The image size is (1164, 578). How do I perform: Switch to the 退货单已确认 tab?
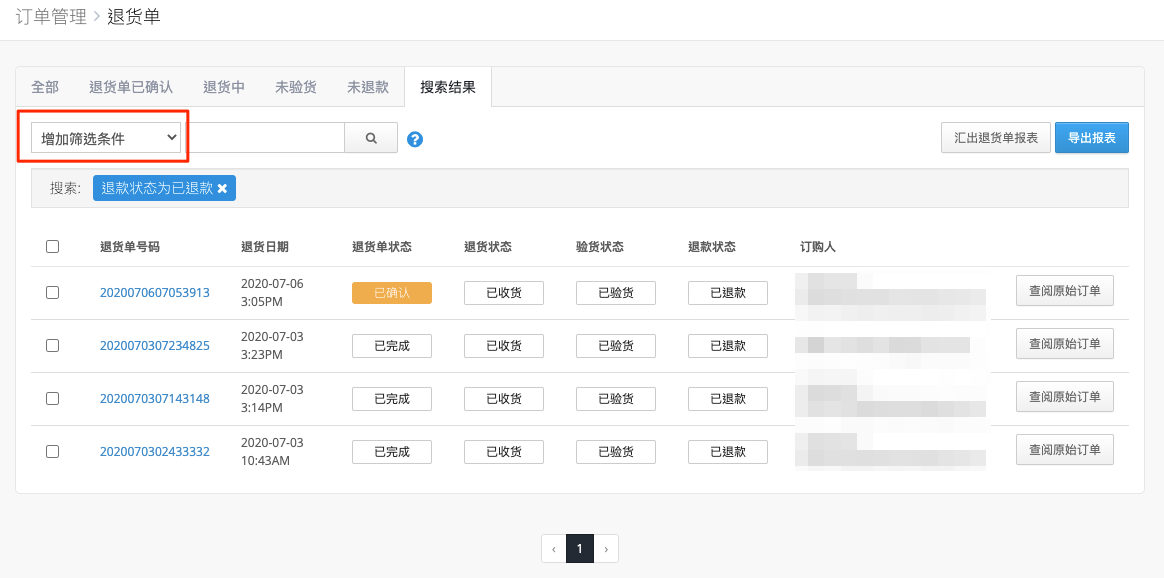[x=131, y=87]
